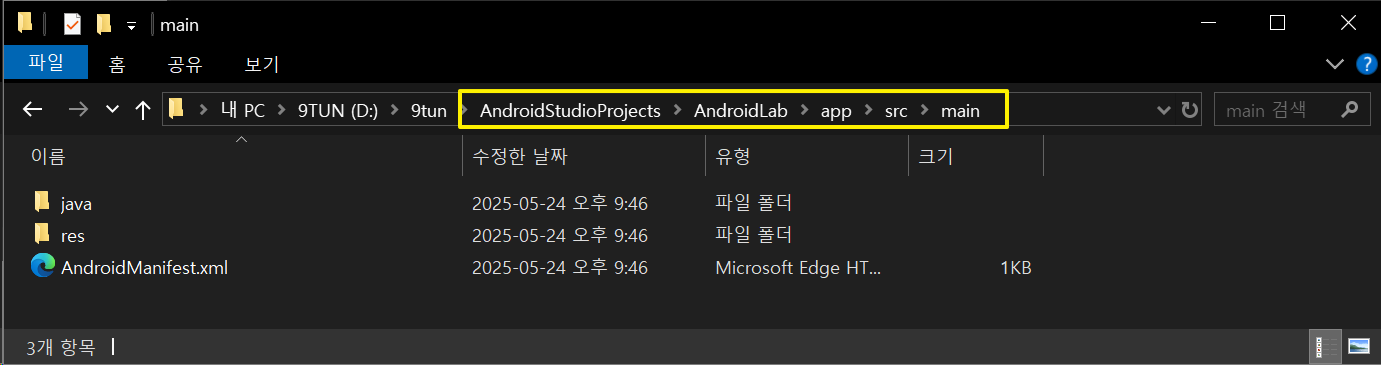This screenshot has width=1381, height=365.
Task: Click main breadcrumb segment
Action: point(960,110)
